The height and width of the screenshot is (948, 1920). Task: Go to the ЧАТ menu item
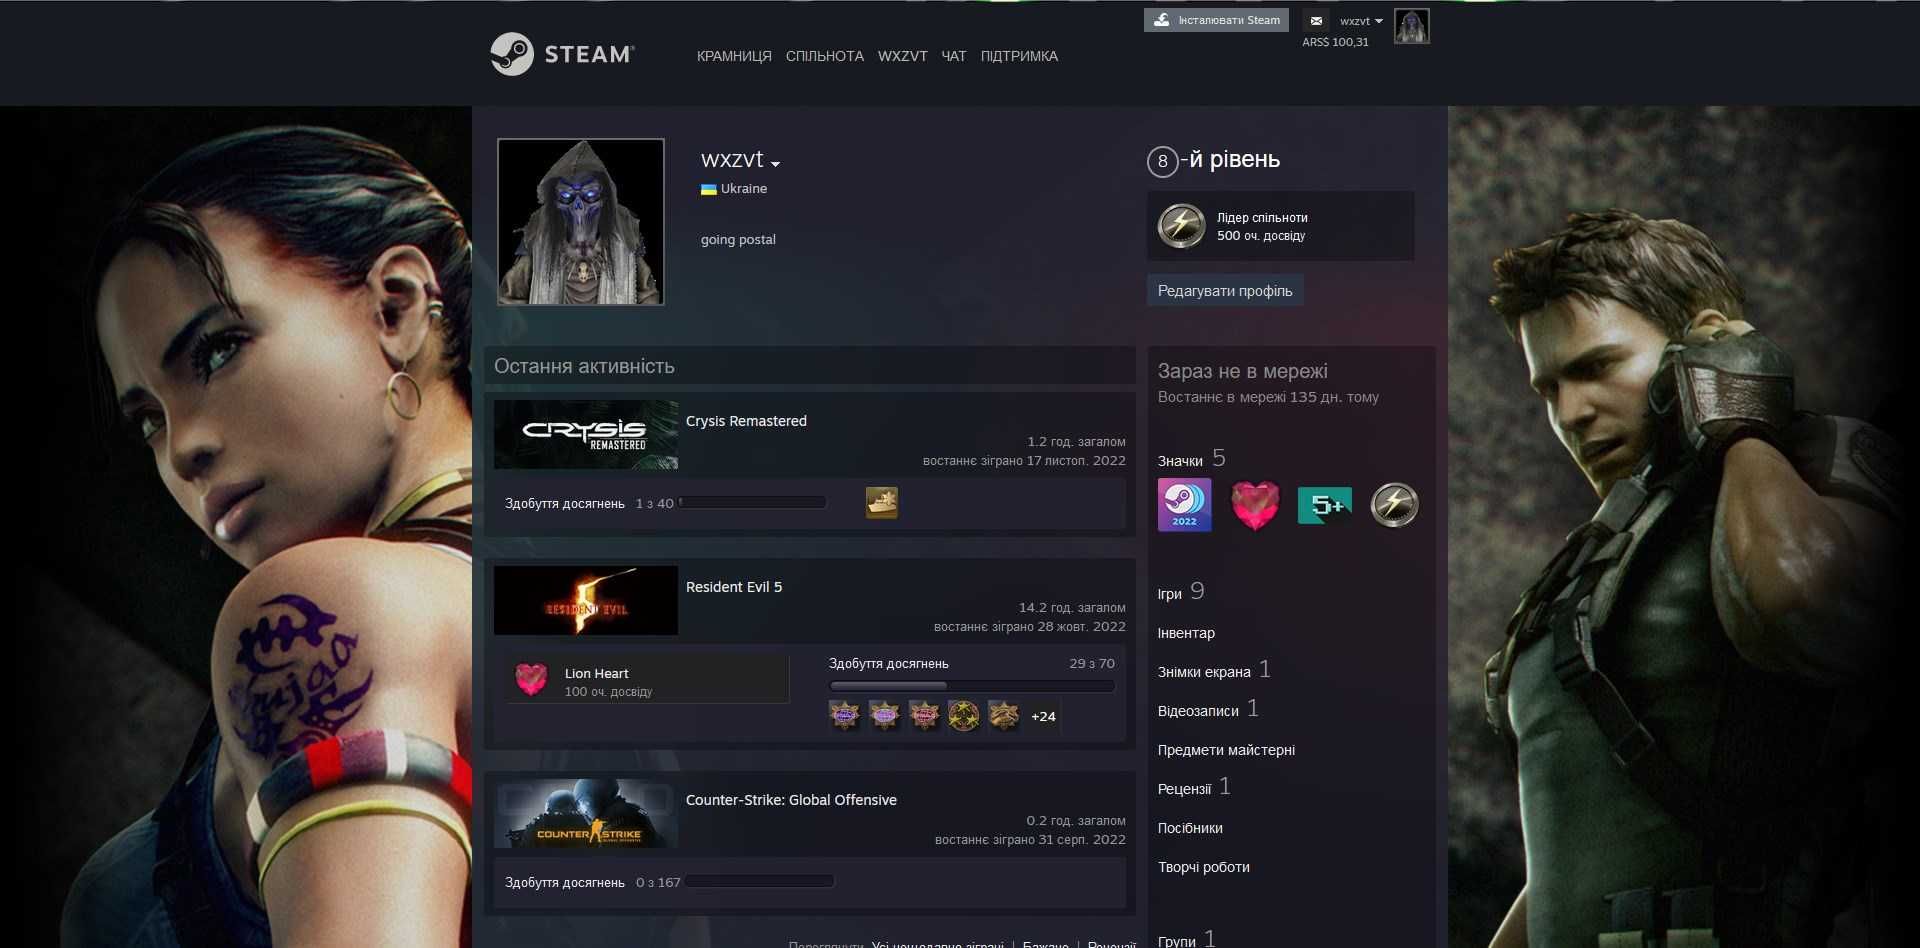954,56
